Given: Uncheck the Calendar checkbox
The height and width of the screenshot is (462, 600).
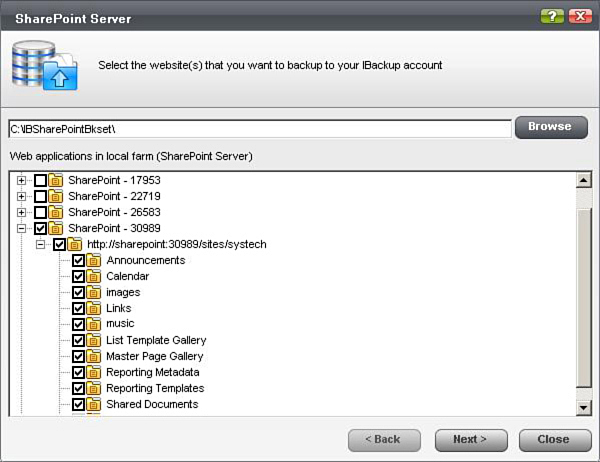Looking at the screenshot, I should (x=78, y=276).
